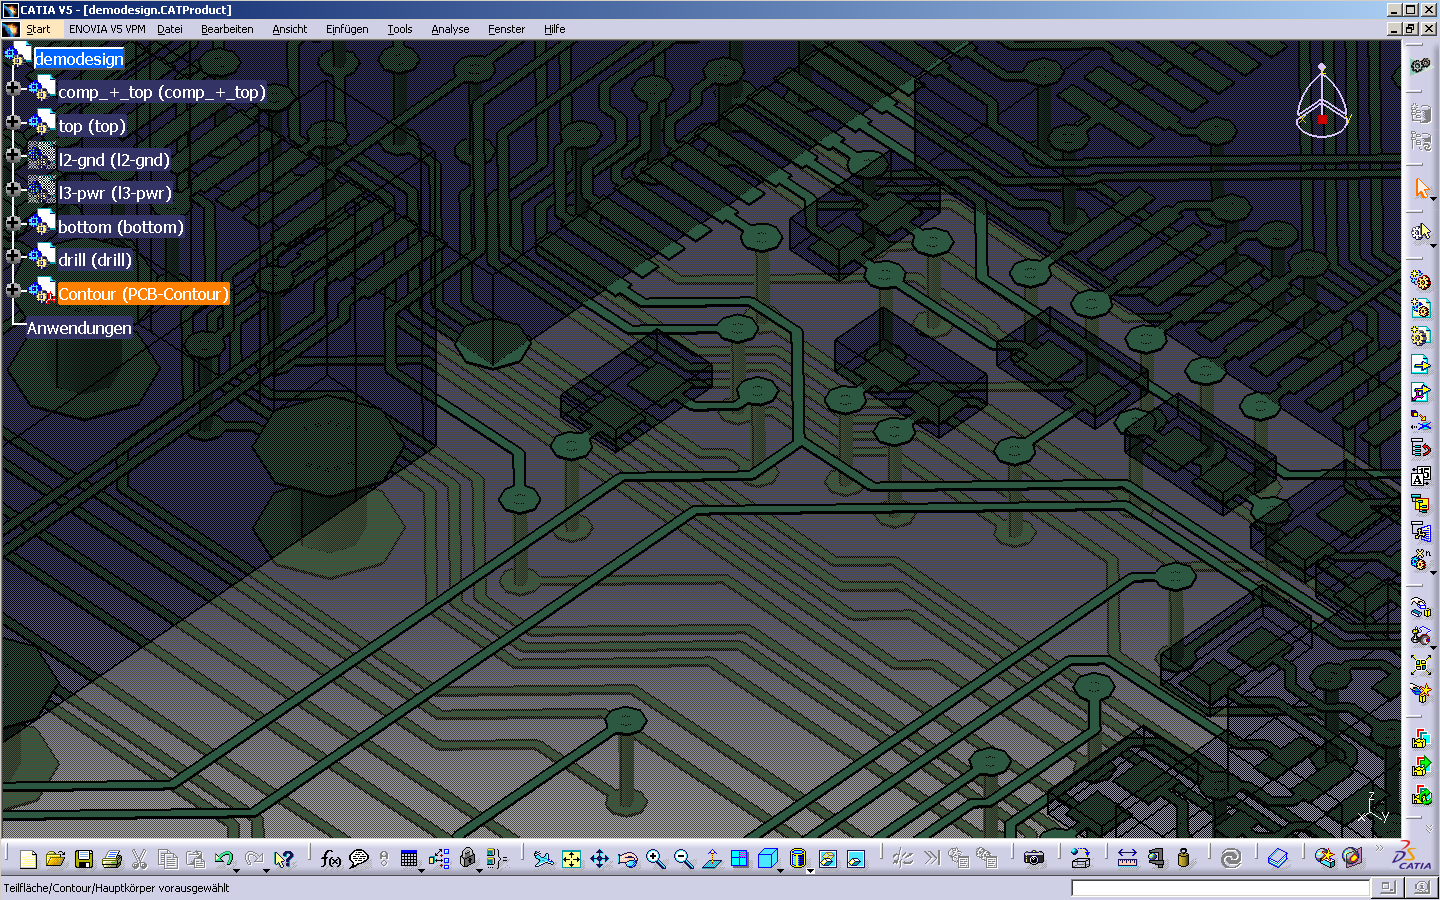This screenshot has width=1440, height=900.
Task: Click the power input command field
Action: pyautogui.click(x=1220, y=887)
